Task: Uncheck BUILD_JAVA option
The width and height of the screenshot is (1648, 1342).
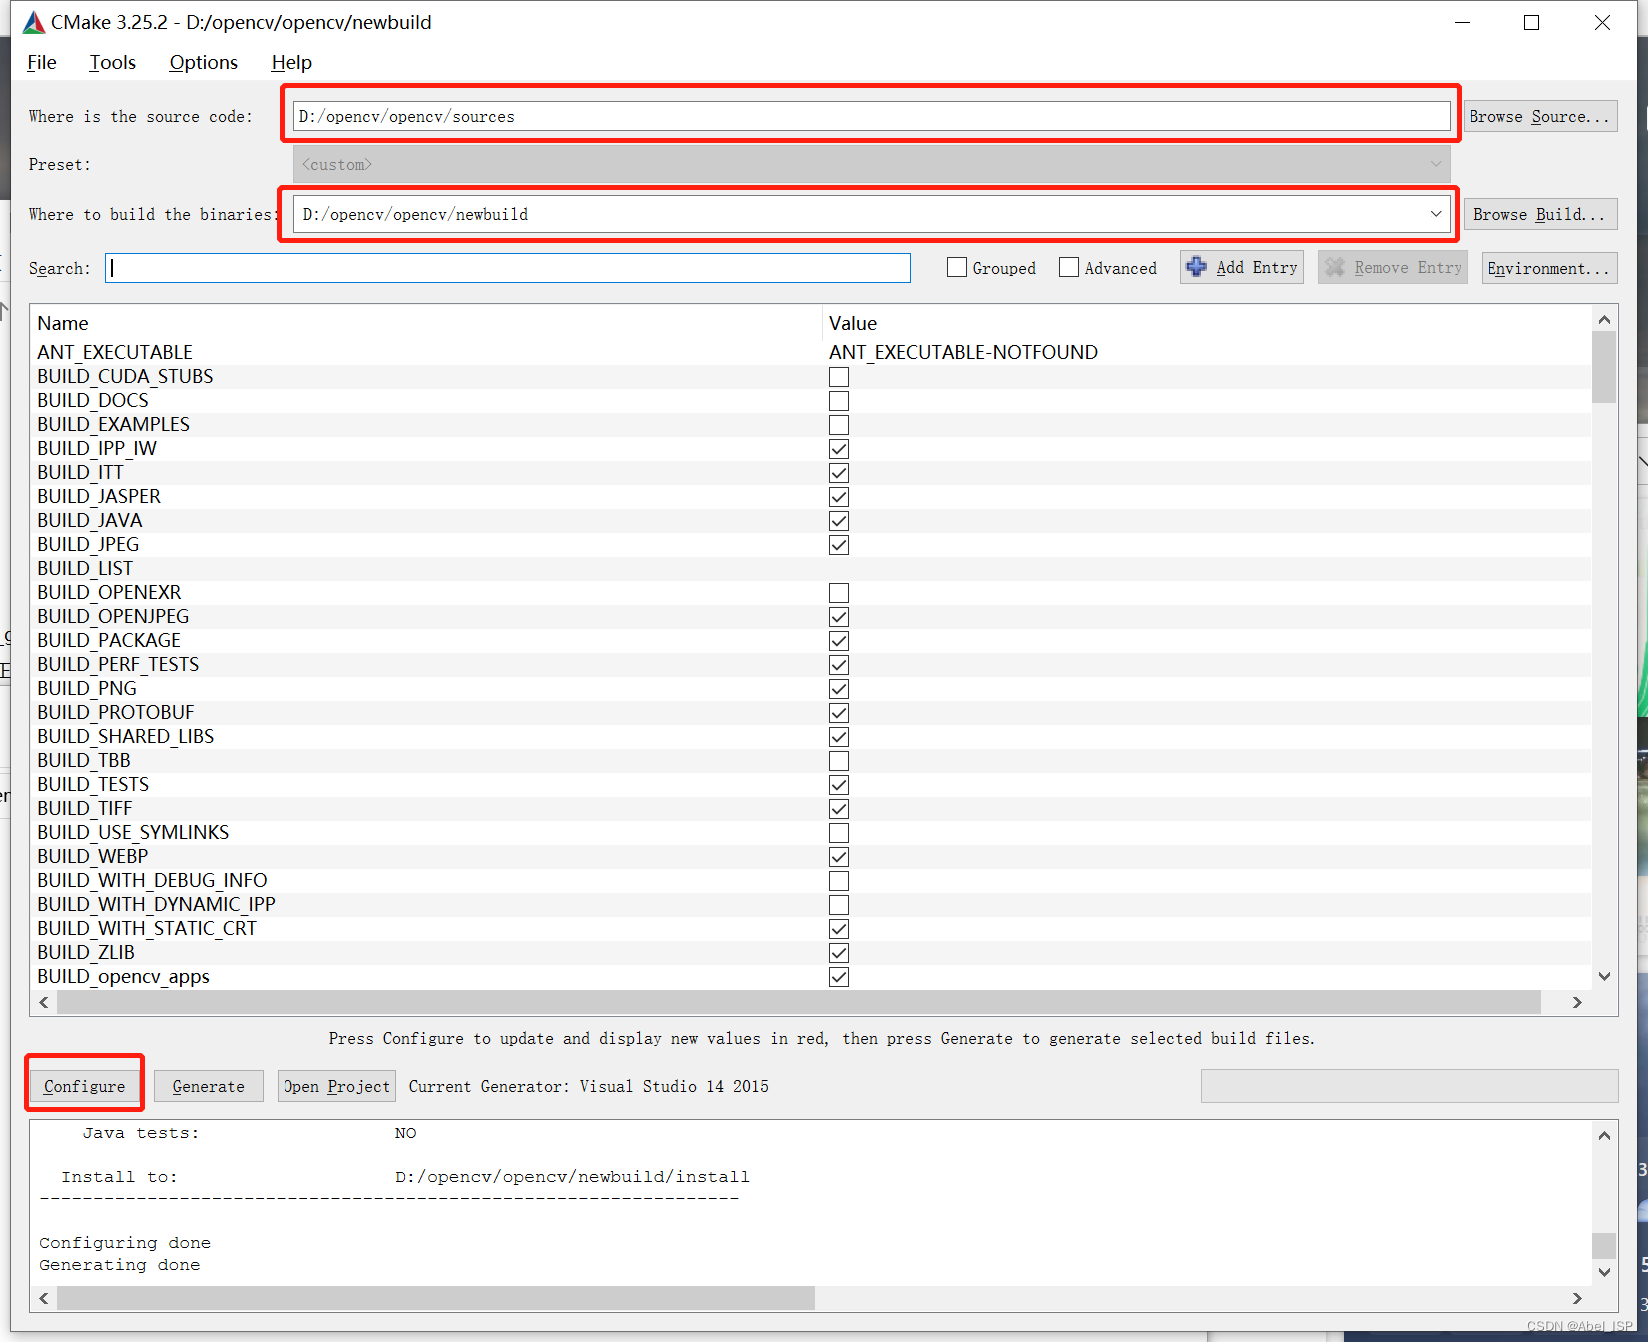Action: 839,521
